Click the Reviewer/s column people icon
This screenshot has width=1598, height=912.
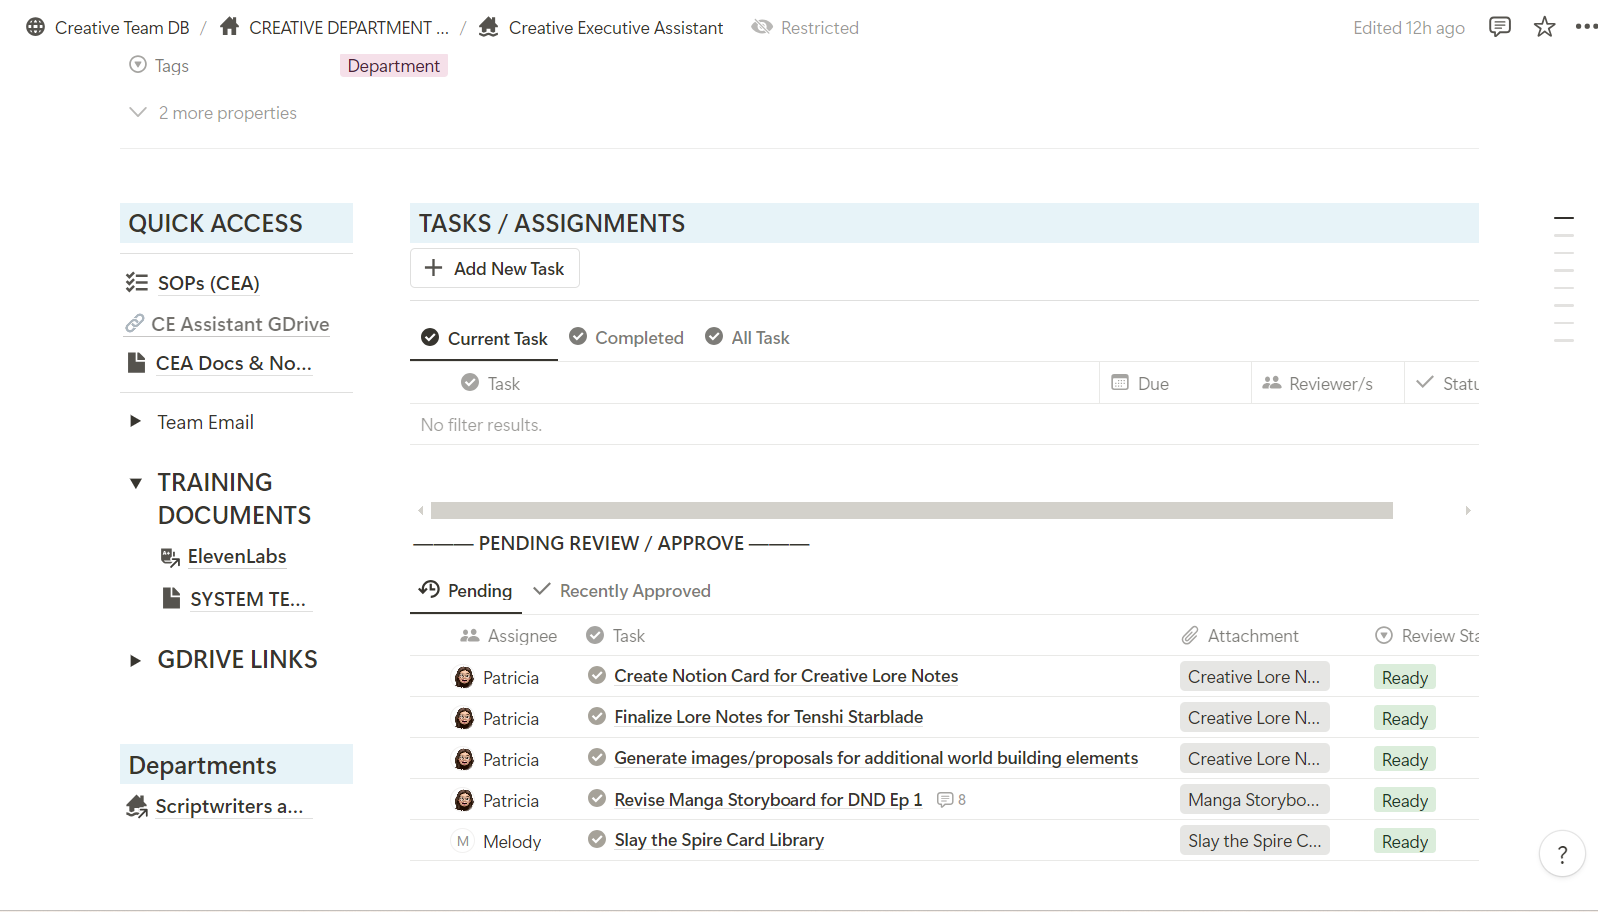coord(1272,383)
